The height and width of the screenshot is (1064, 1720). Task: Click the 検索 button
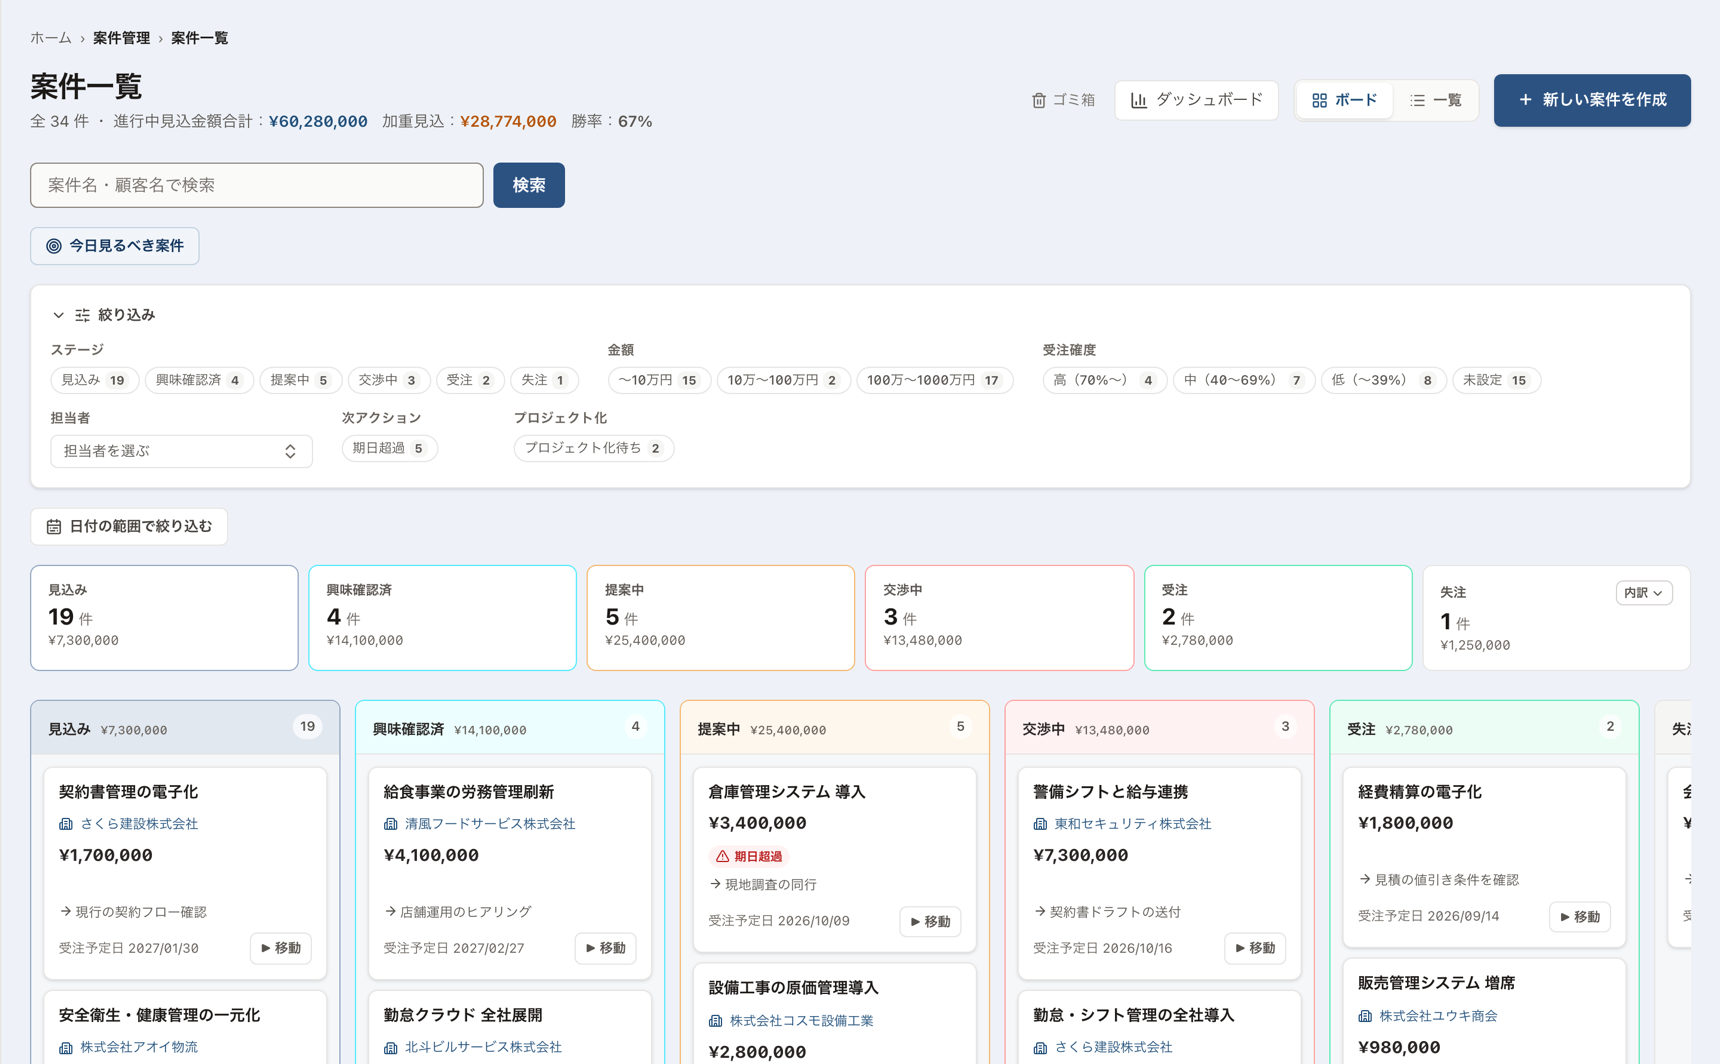(529, 185)
